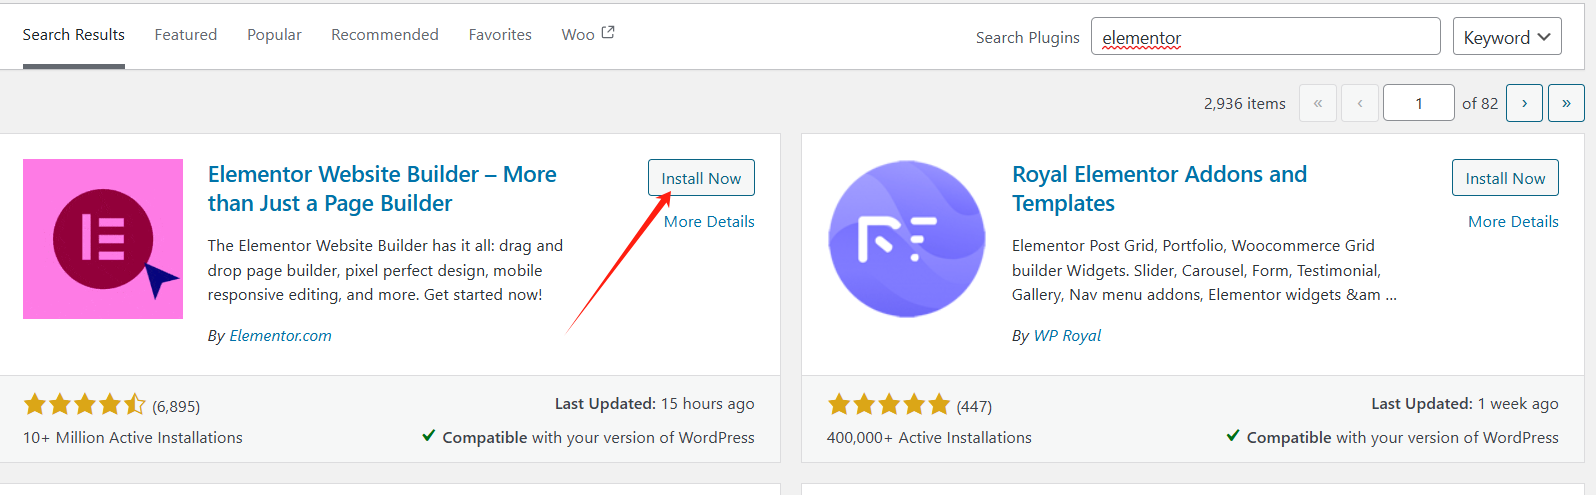Image resolution: width=1596 pixels, height=495 pixels.
Task: Click the Elementor pink plugin logo
Action: (103, 239)
